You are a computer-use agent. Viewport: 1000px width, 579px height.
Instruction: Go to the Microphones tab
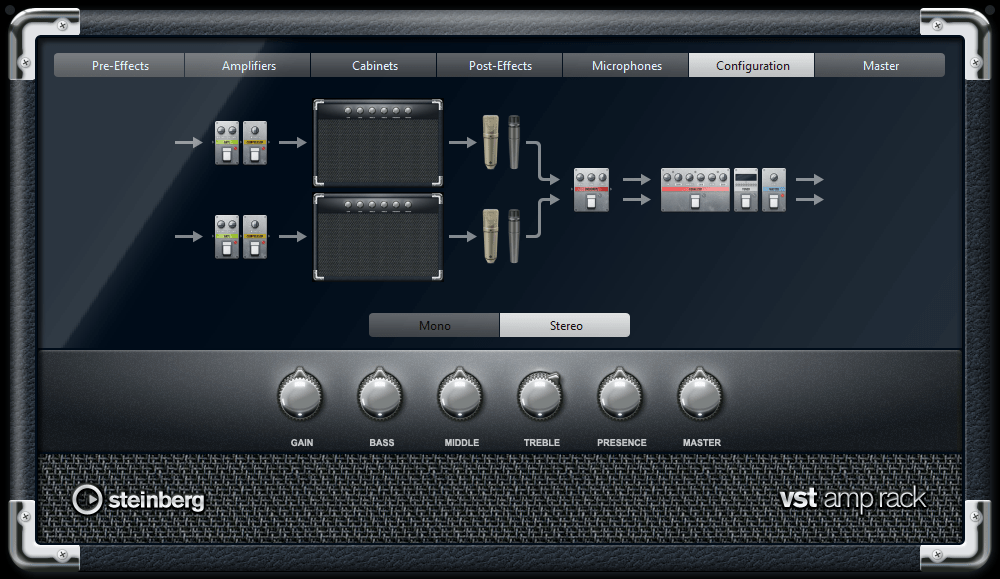[x=625, y=64]
